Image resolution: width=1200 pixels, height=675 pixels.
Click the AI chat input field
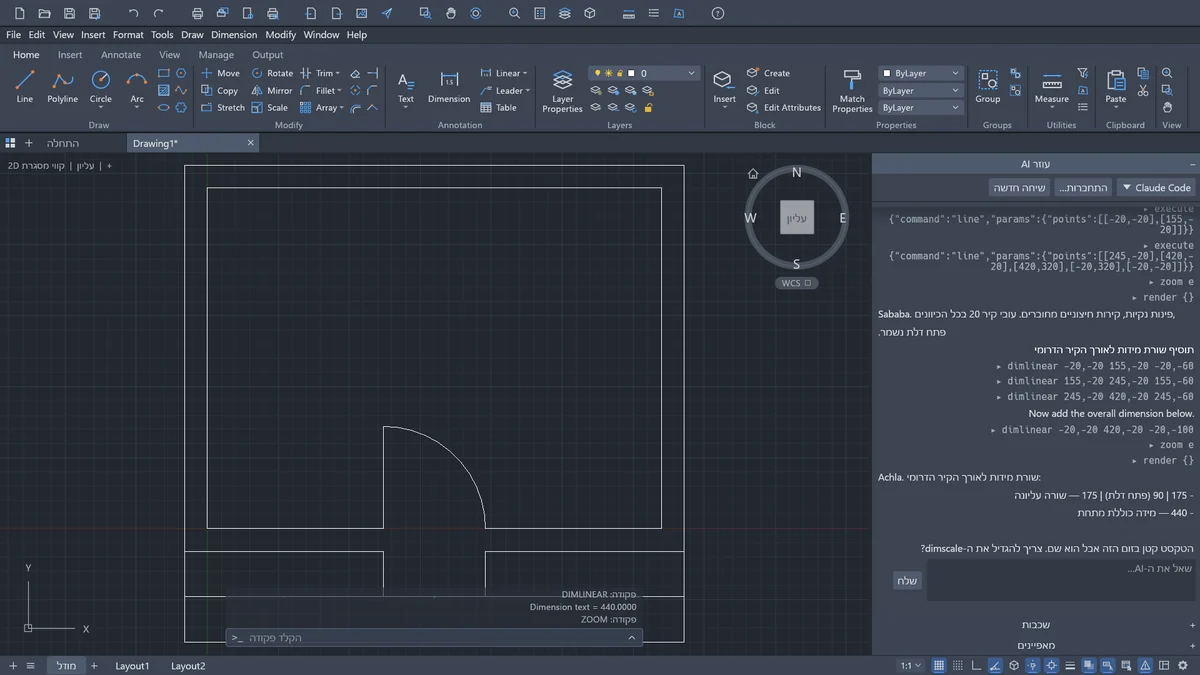coord(1061,581)
